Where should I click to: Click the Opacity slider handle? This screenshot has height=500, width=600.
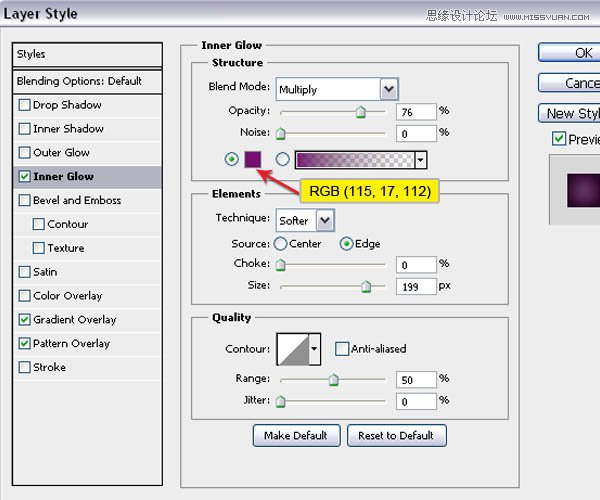[x=360, y=113]
